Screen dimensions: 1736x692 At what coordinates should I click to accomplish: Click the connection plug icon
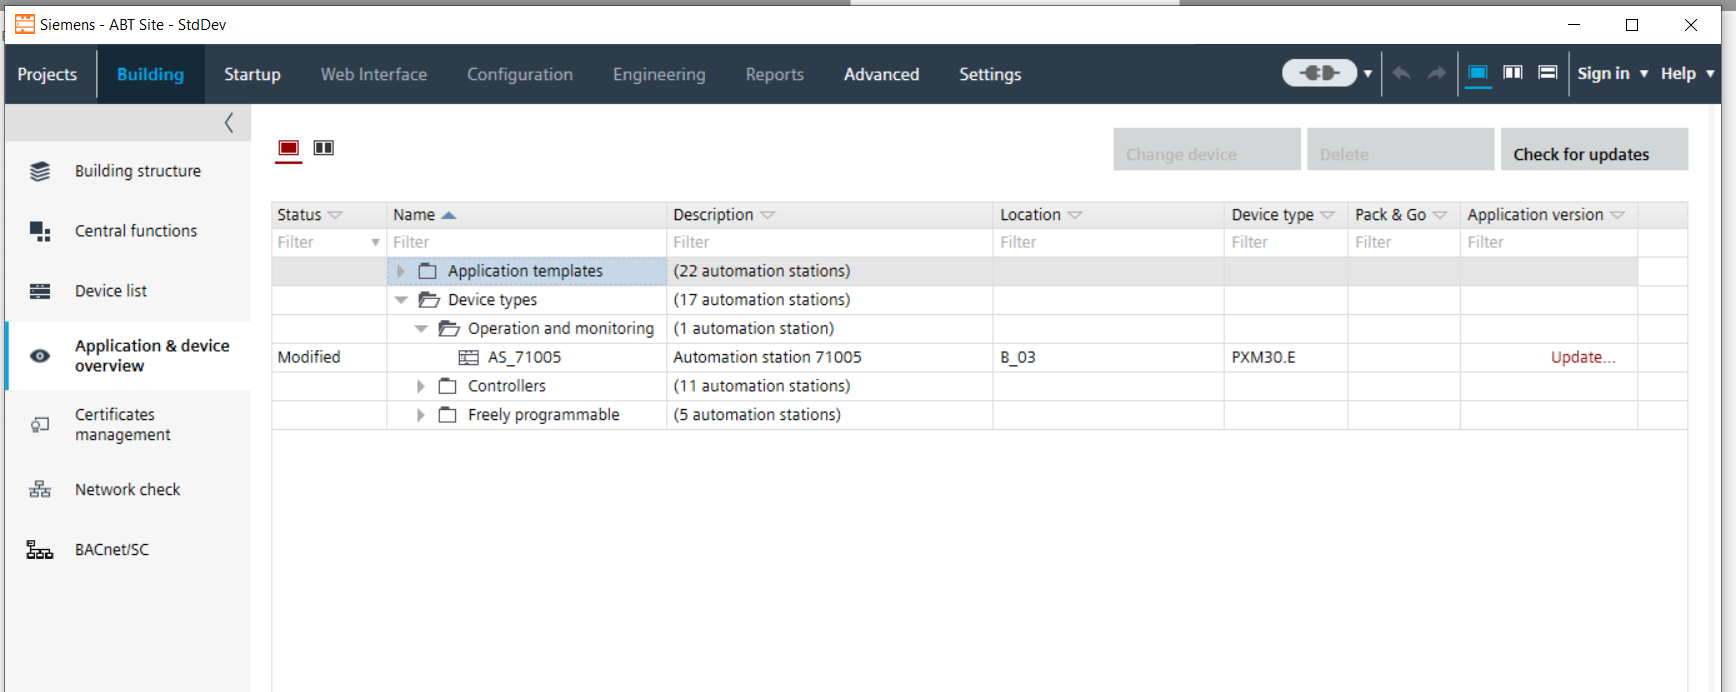(1319, 73)
